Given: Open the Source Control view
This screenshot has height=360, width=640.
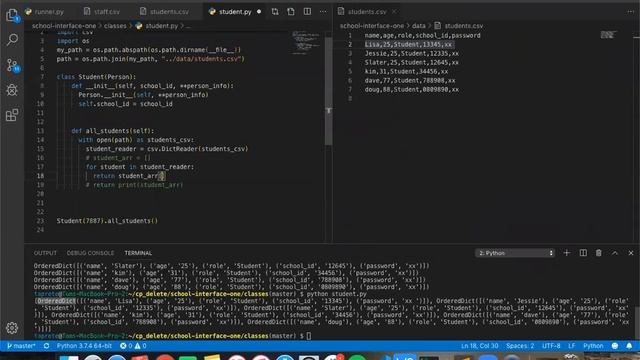Looking at the screenshot, I should 12,65.
